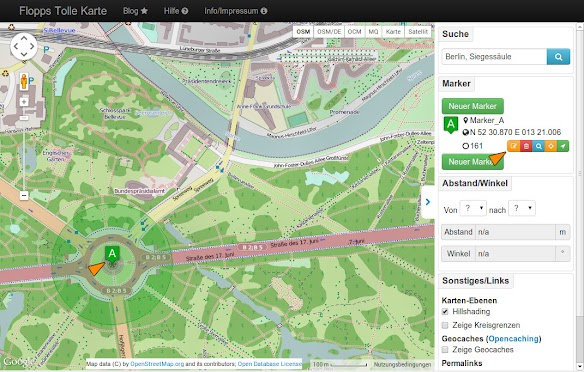
Task: Click the Marker_A name text
Action: click(487, 120)
